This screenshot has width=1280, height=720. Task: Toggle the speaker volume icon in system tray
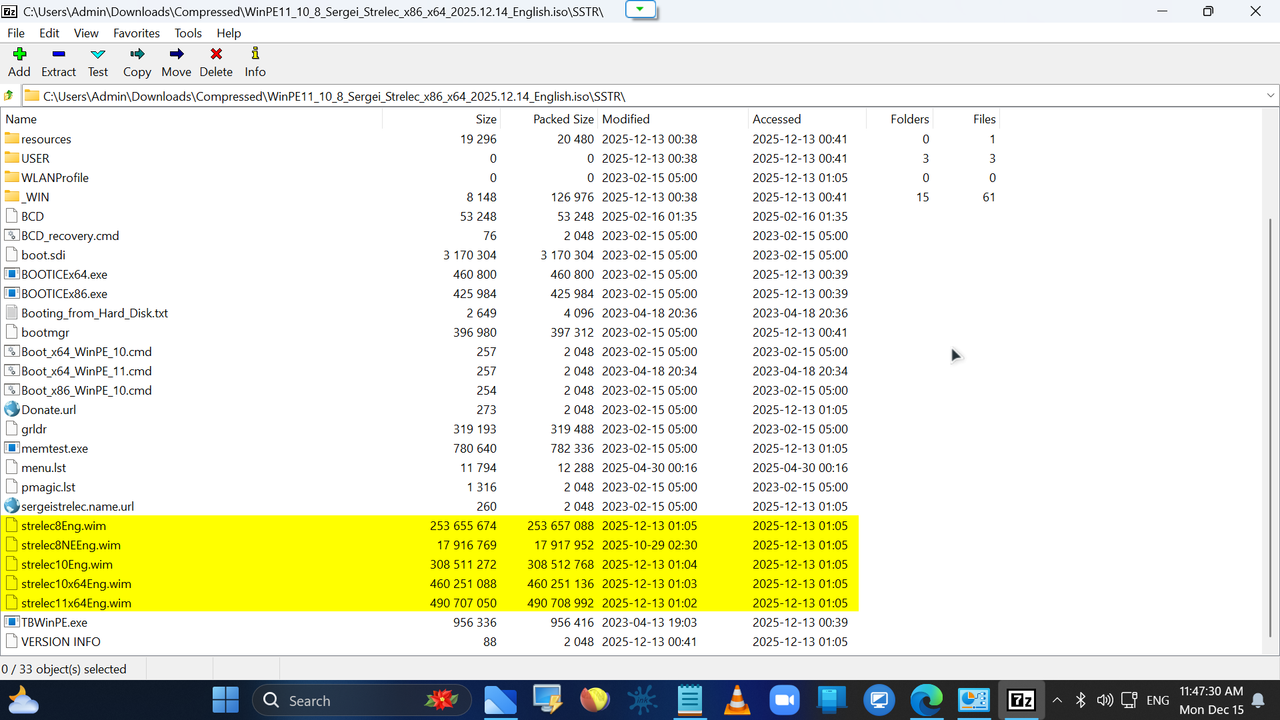point(1105,700)
